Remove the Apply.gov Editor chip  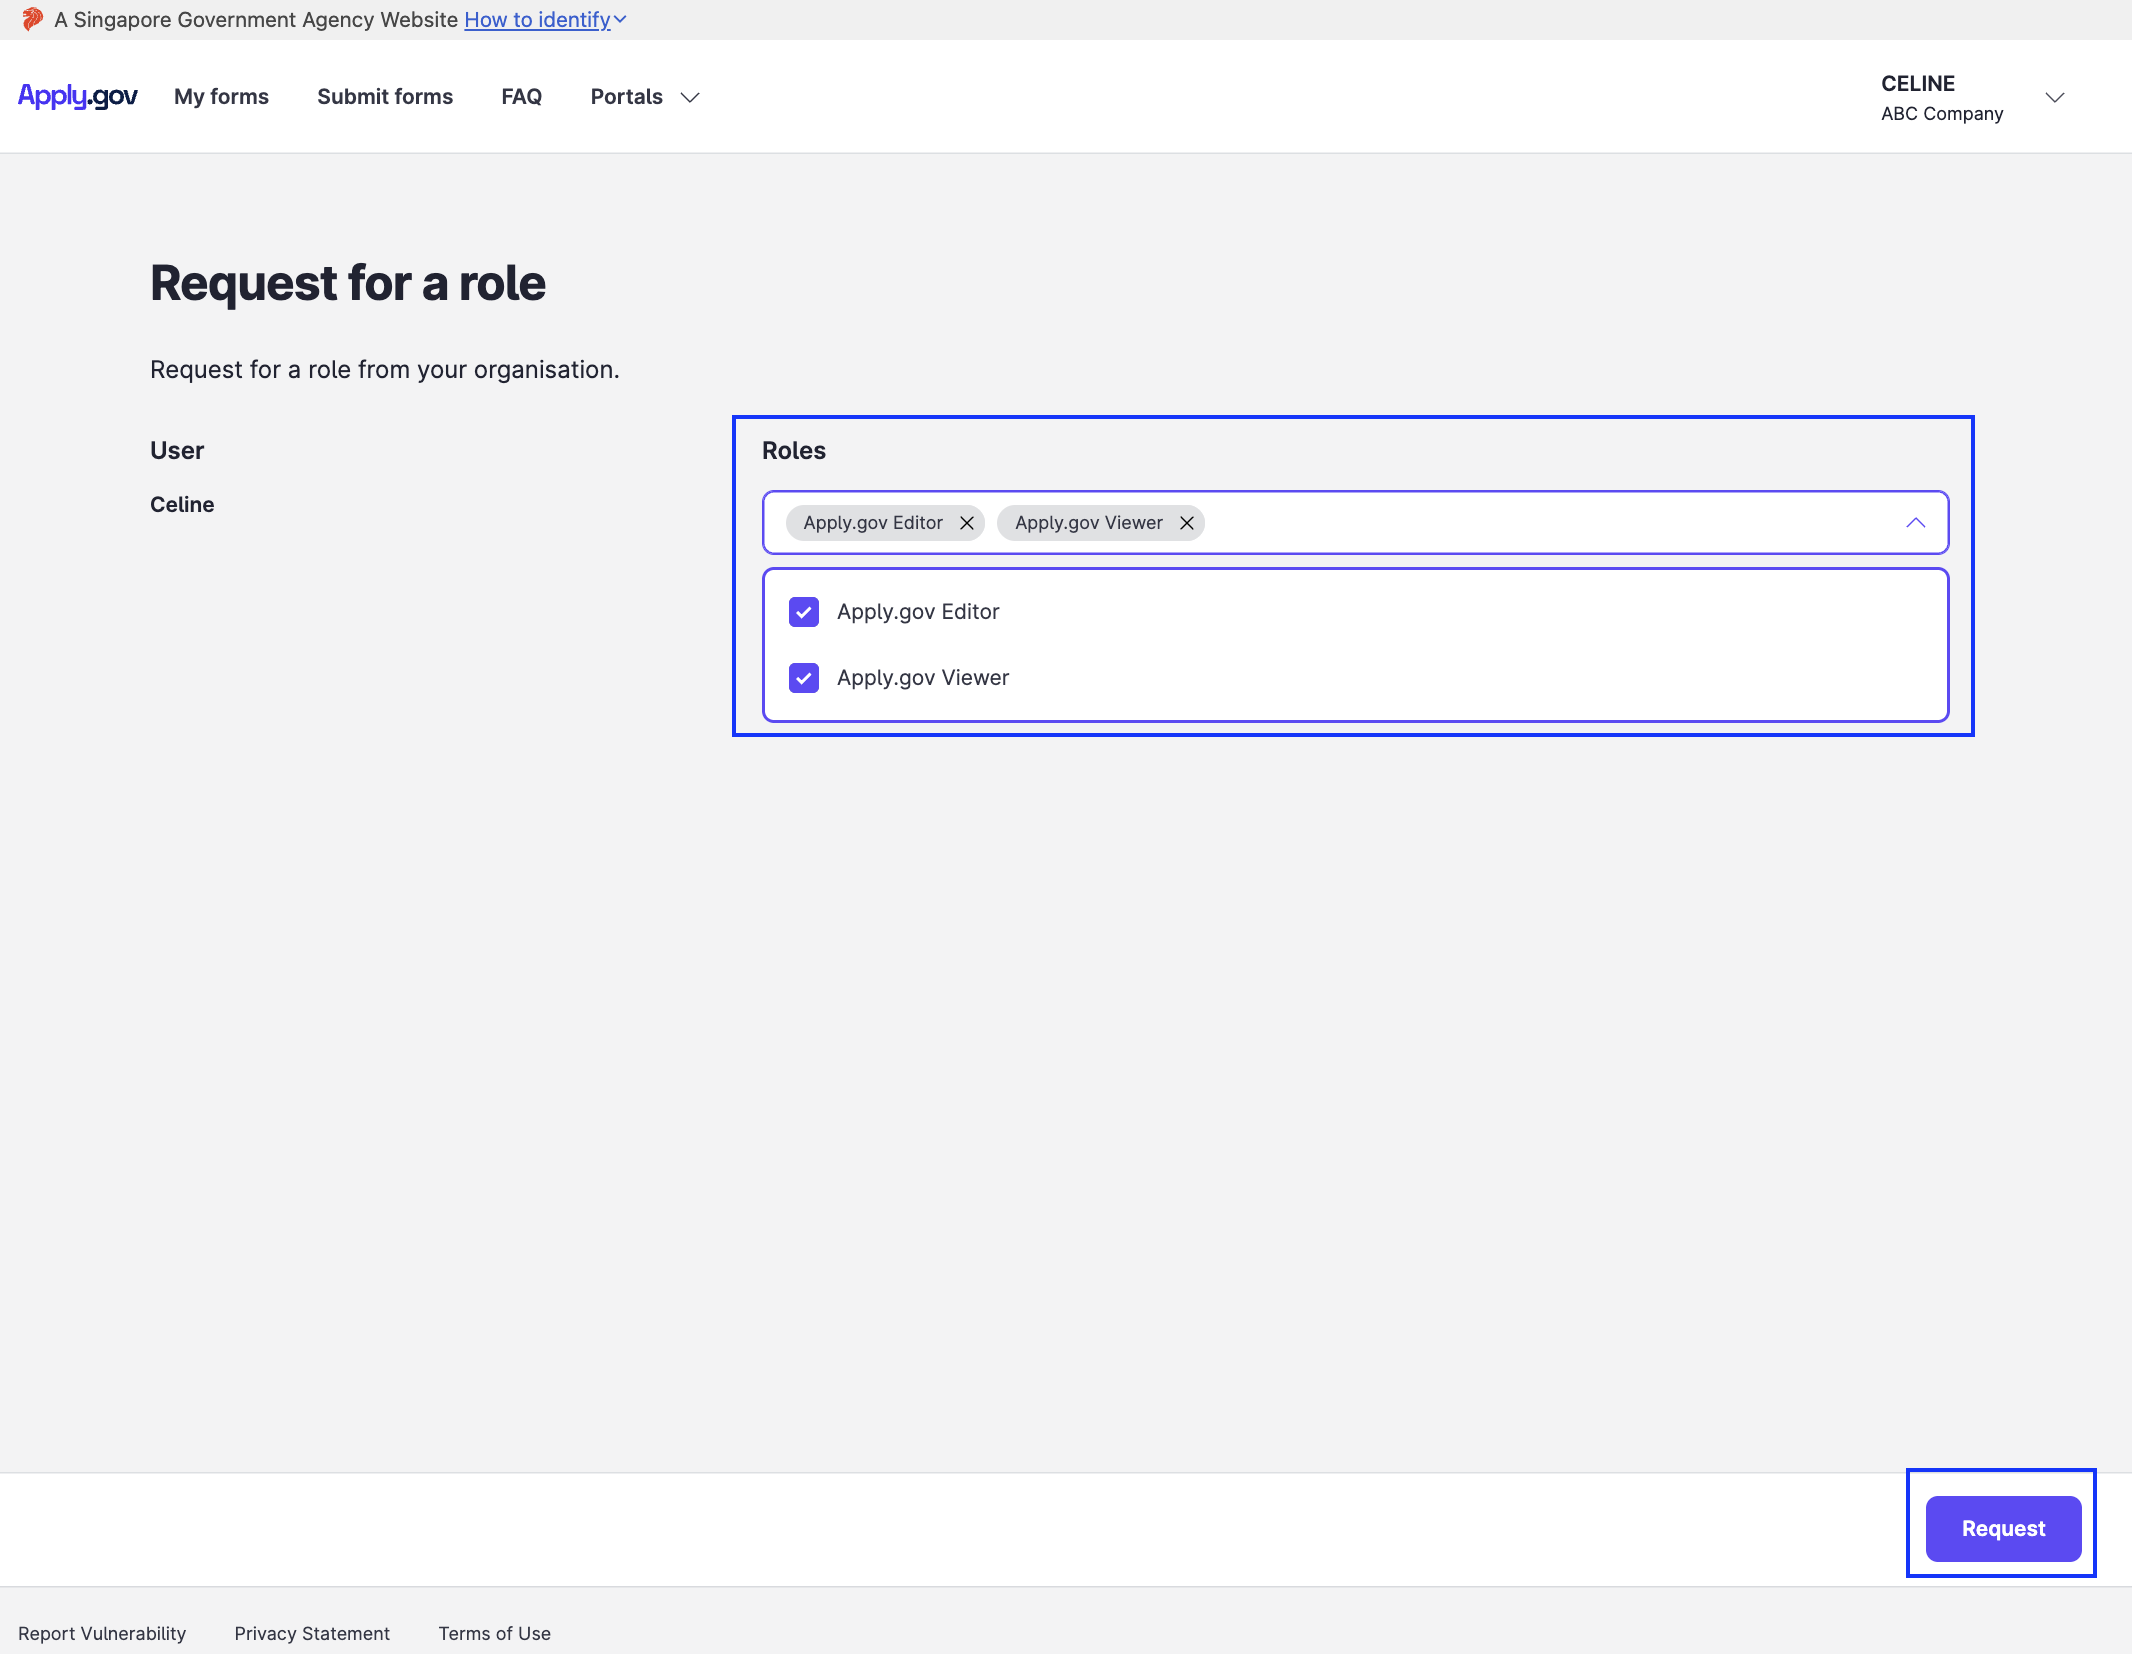pos(967,523)
